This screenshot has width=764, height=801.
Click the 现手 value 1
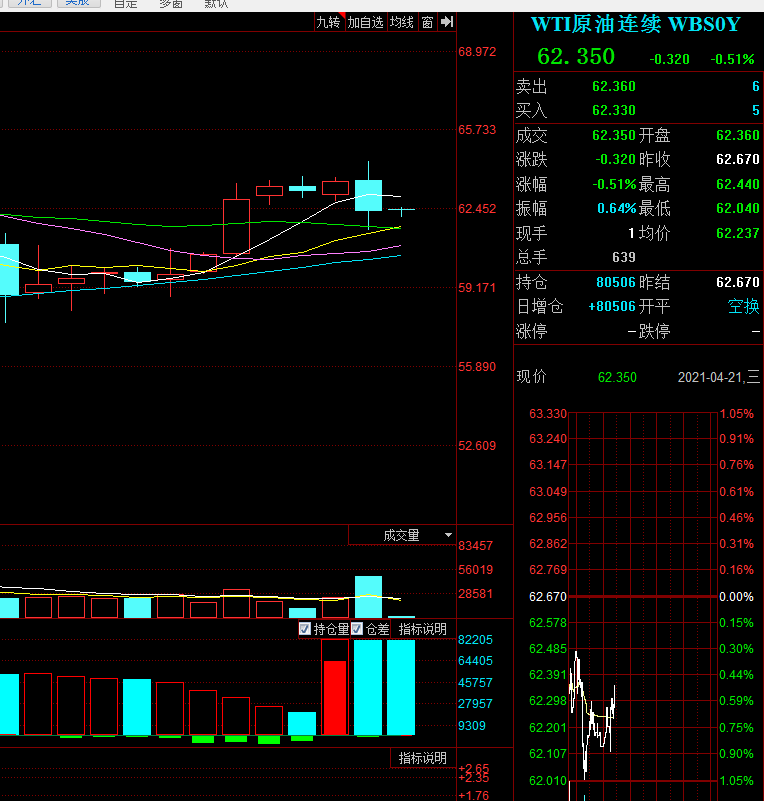click(x=632, y=233)
